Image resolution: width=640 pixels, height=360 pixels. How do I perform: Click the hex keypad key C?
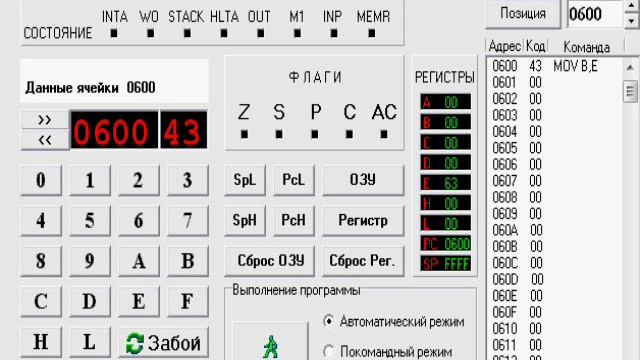click(41, 301)
